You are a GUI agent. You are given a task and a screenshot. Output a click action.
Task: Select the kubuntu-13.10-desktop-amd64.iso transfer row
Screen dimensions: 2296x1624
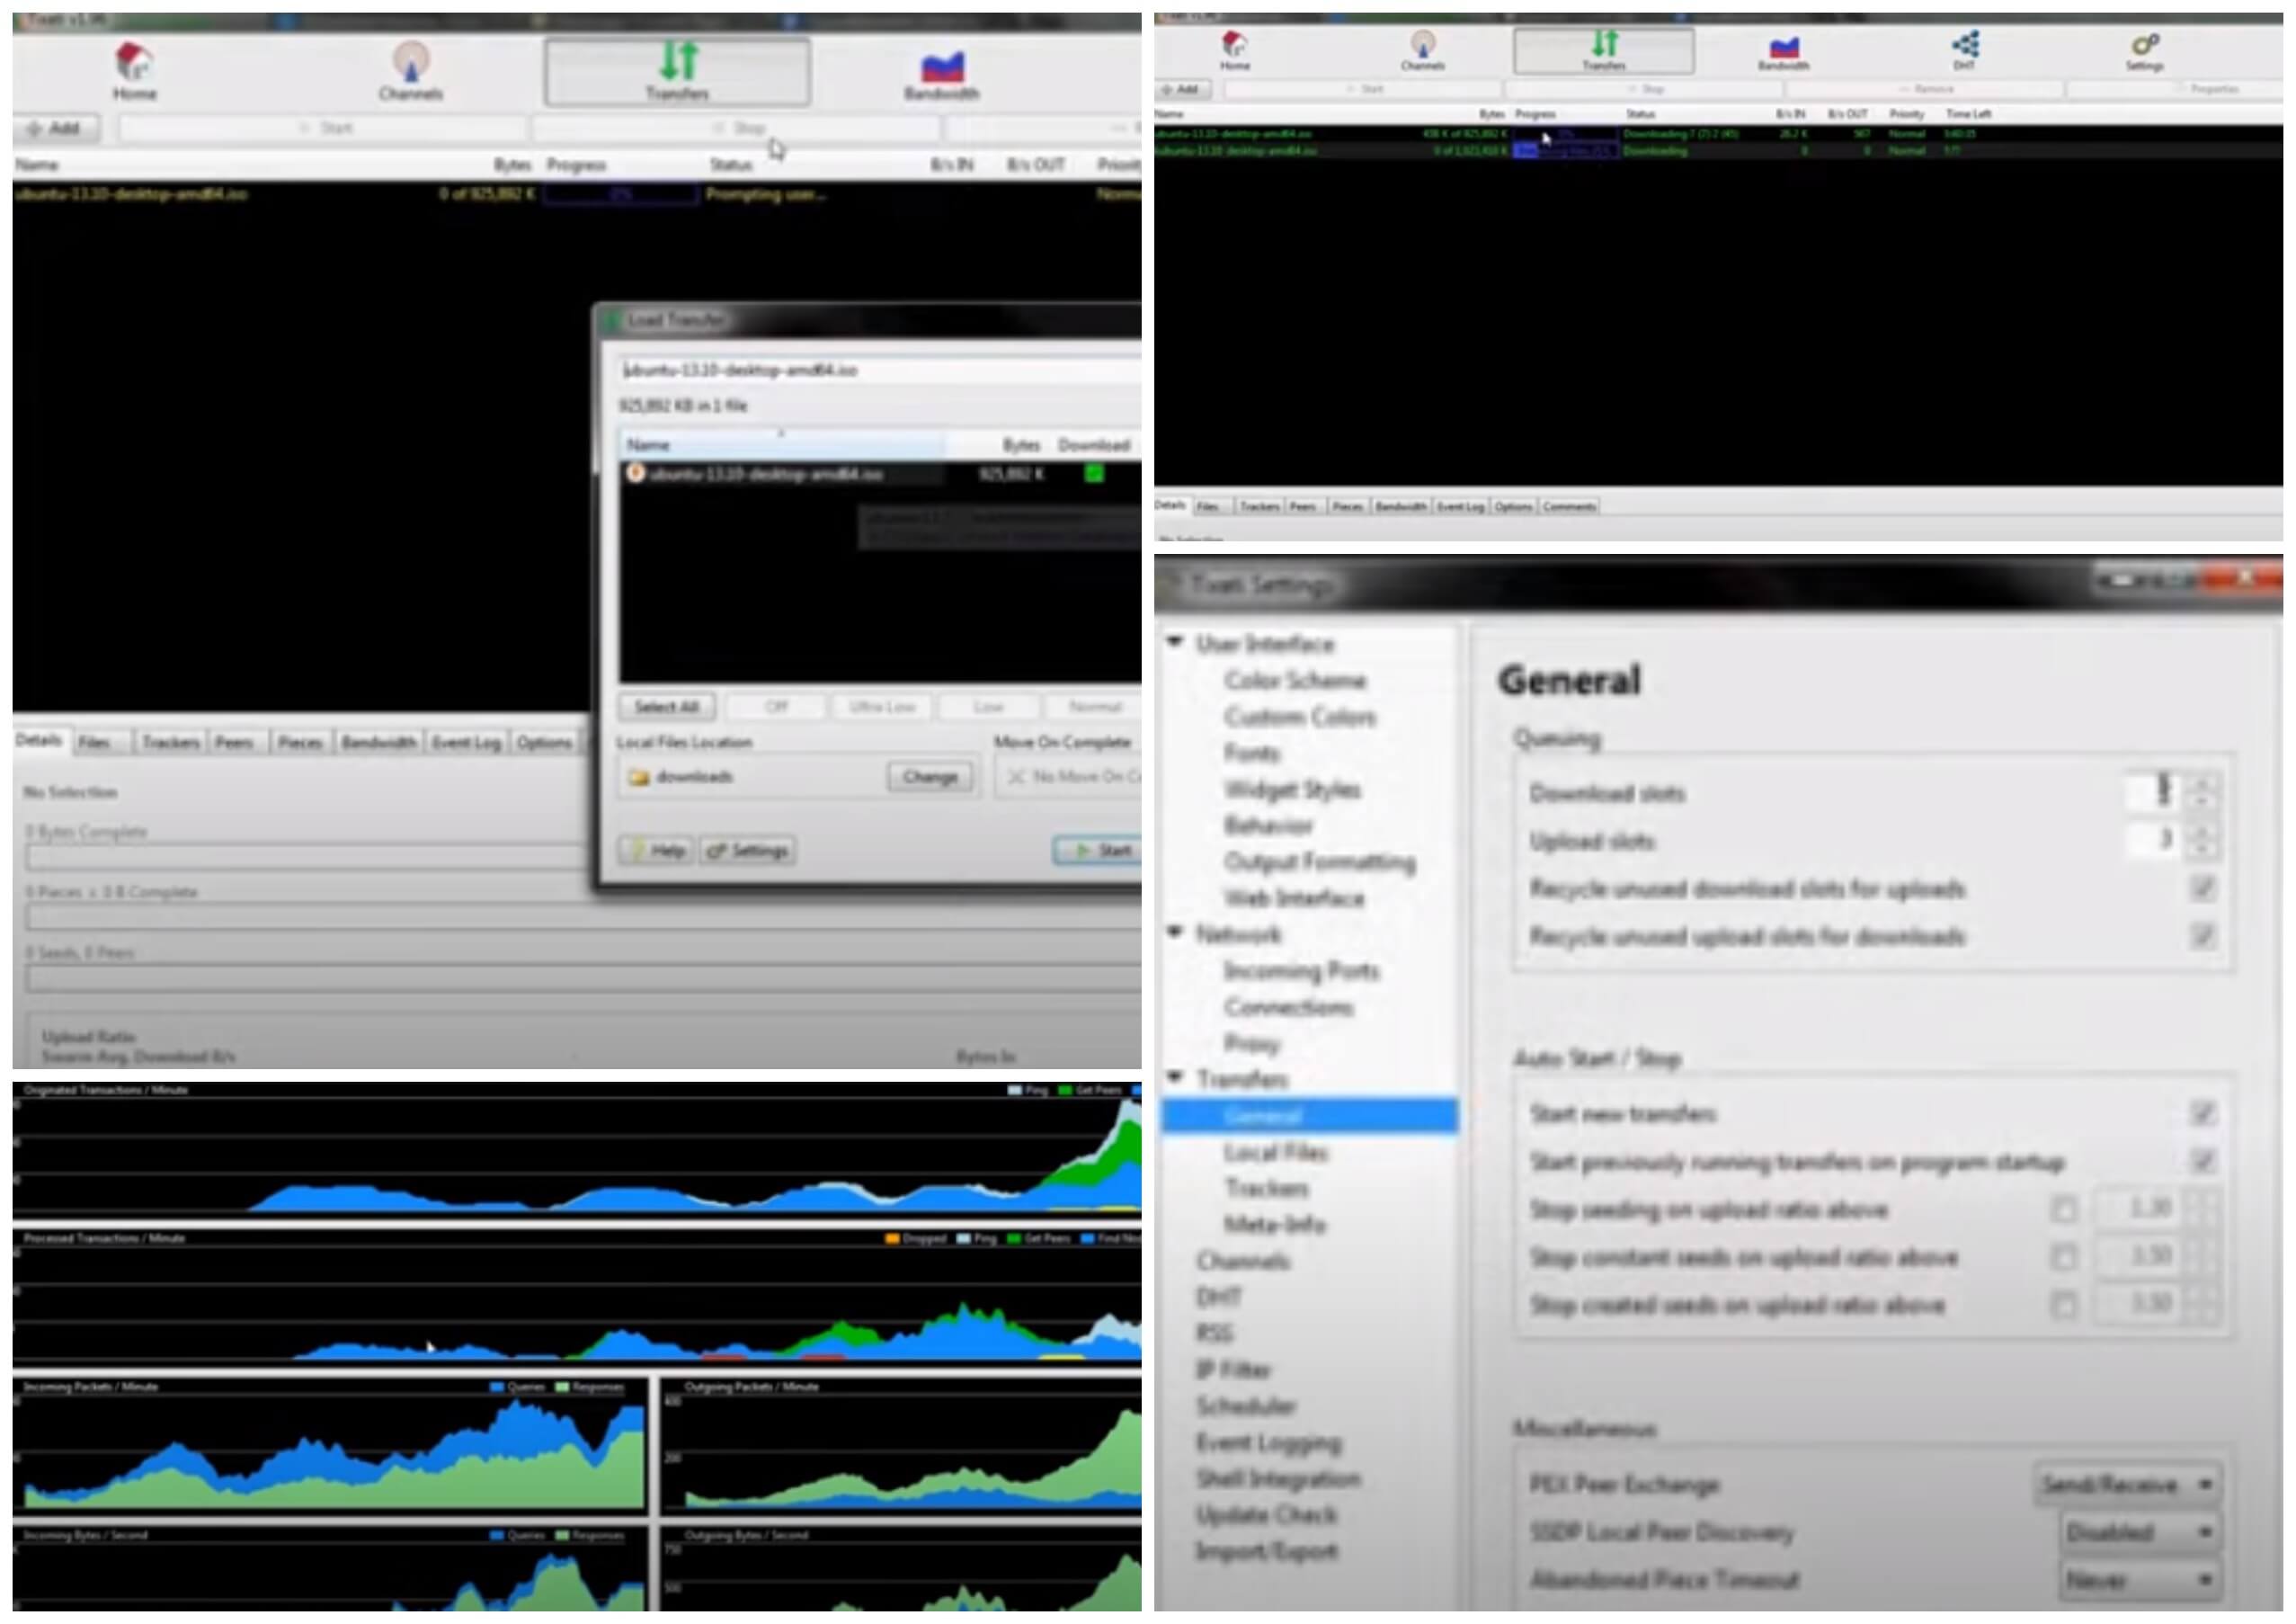pyautogui.click(x=1718, y=151)
